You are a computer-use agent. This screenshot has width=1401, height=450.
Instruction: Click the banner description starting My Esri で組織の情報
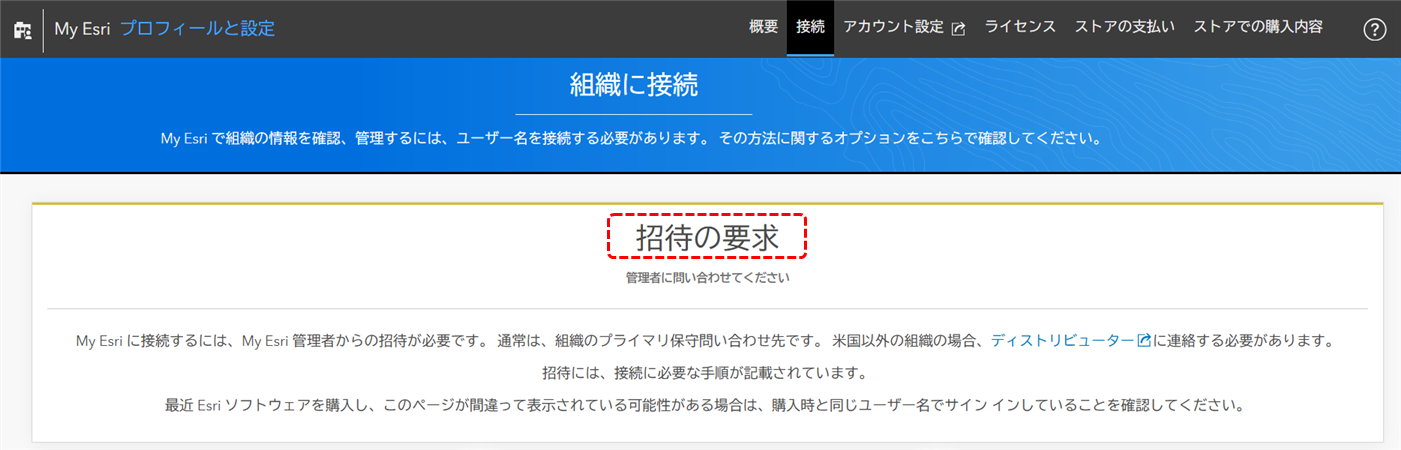tap(631, 139)
